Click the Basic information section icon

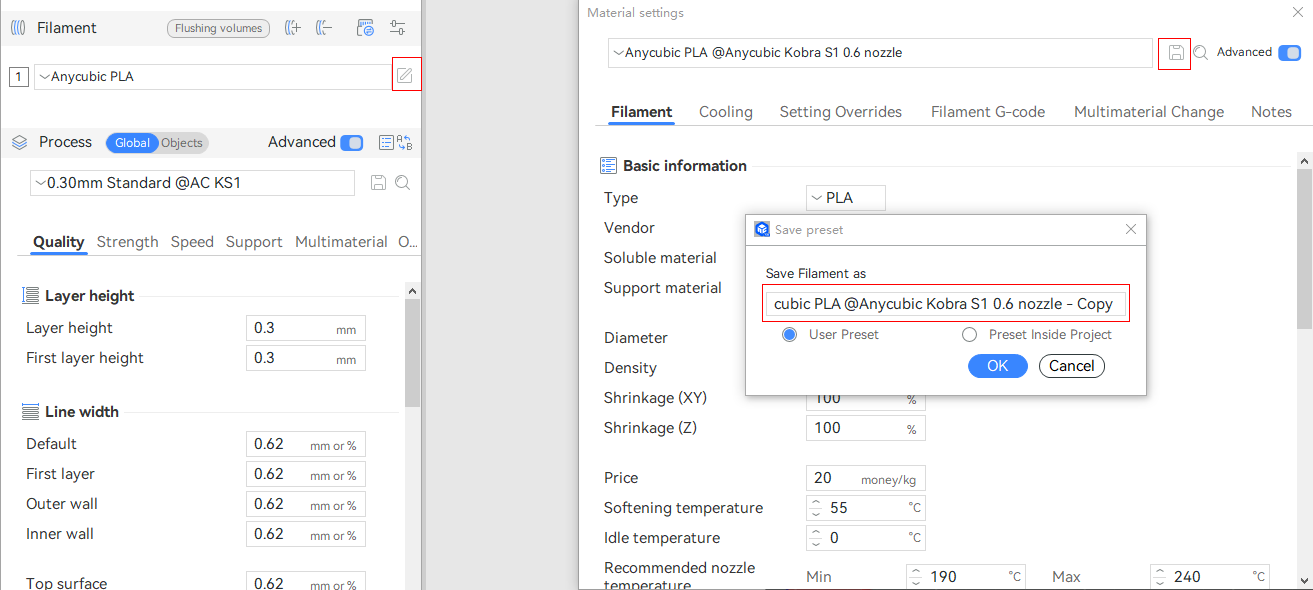point(608,166)
